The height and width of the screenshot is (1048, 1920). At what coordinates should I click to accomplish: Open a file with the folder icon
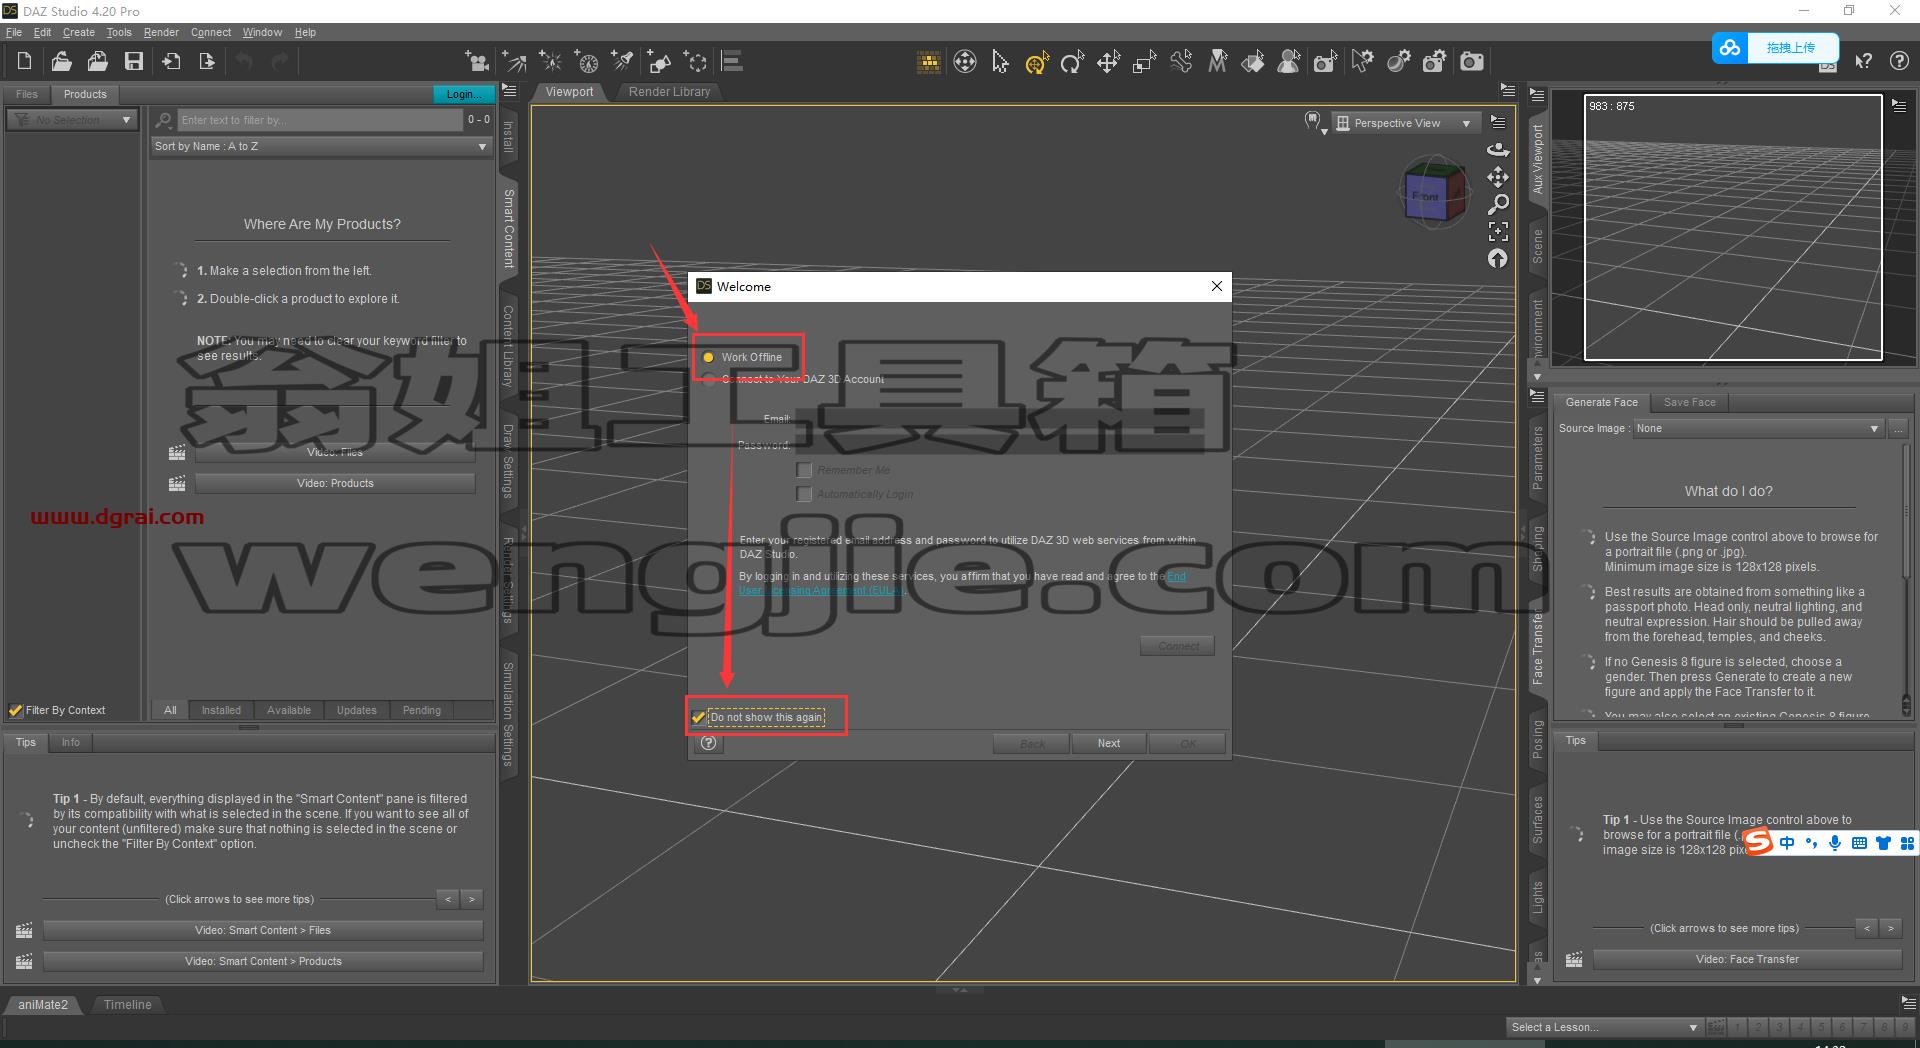coord(61,61)
